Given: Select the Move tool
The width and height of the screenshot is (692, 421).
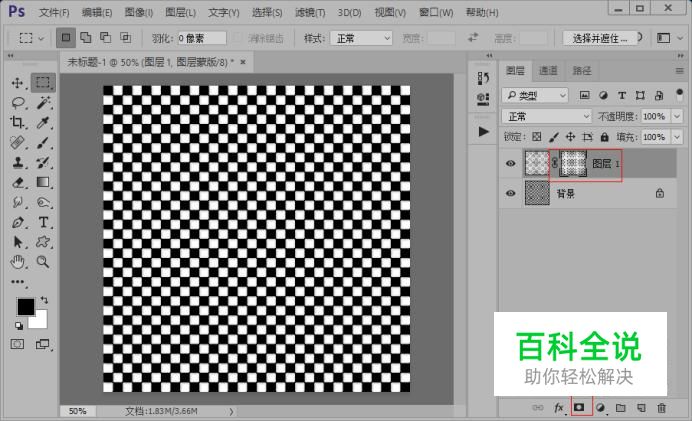Looking at the screenshot, I should [x=18, y=83].
